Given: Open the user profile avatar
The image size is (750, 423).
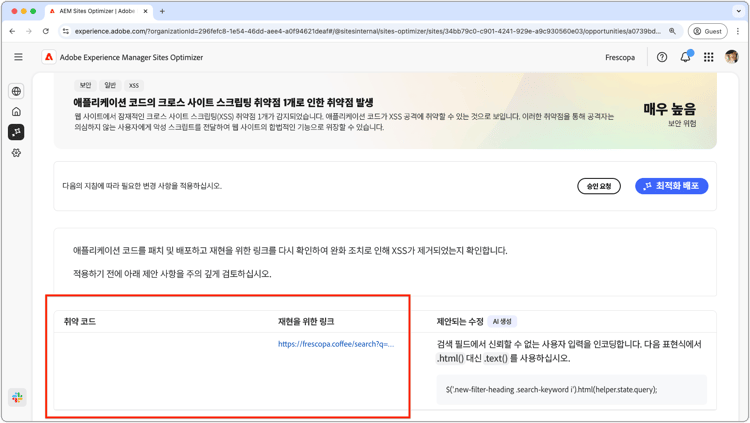Looking at the screenshot, I should pyautogui.click(x=731, y=57).
